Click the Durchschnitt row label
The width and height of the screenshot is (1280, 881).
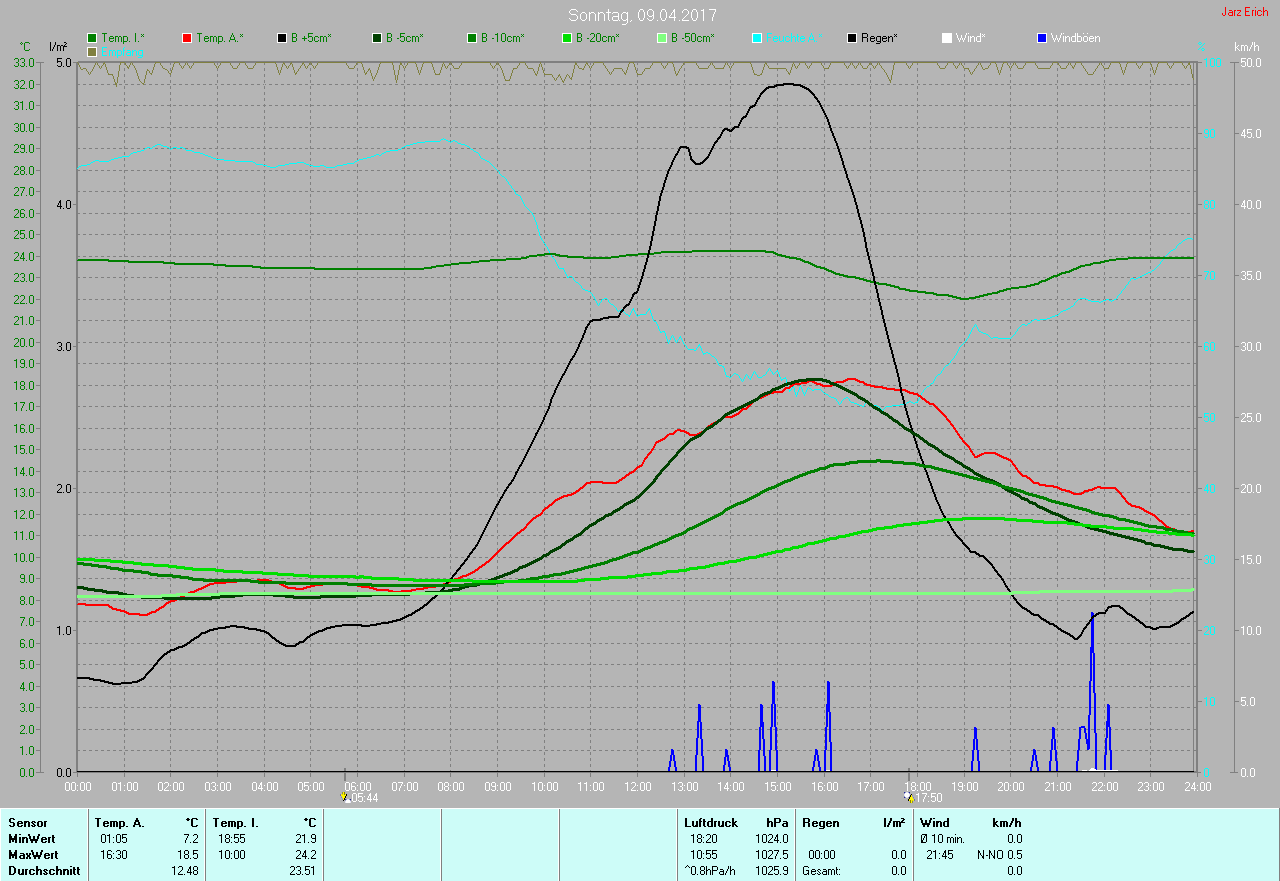click(x=44, y=871)
